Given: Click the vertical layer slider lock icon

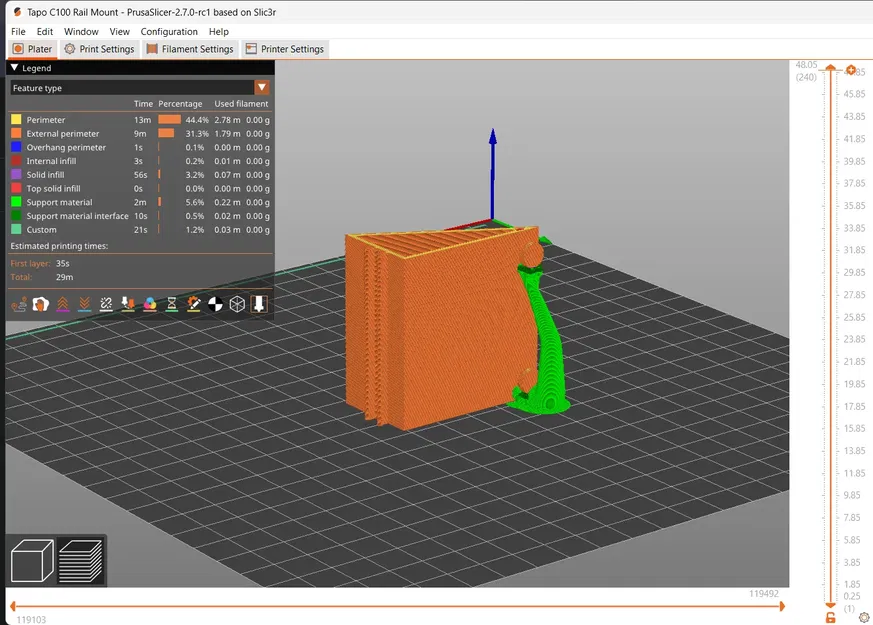Looking at the screenshot, I should [x=830, y=617].
